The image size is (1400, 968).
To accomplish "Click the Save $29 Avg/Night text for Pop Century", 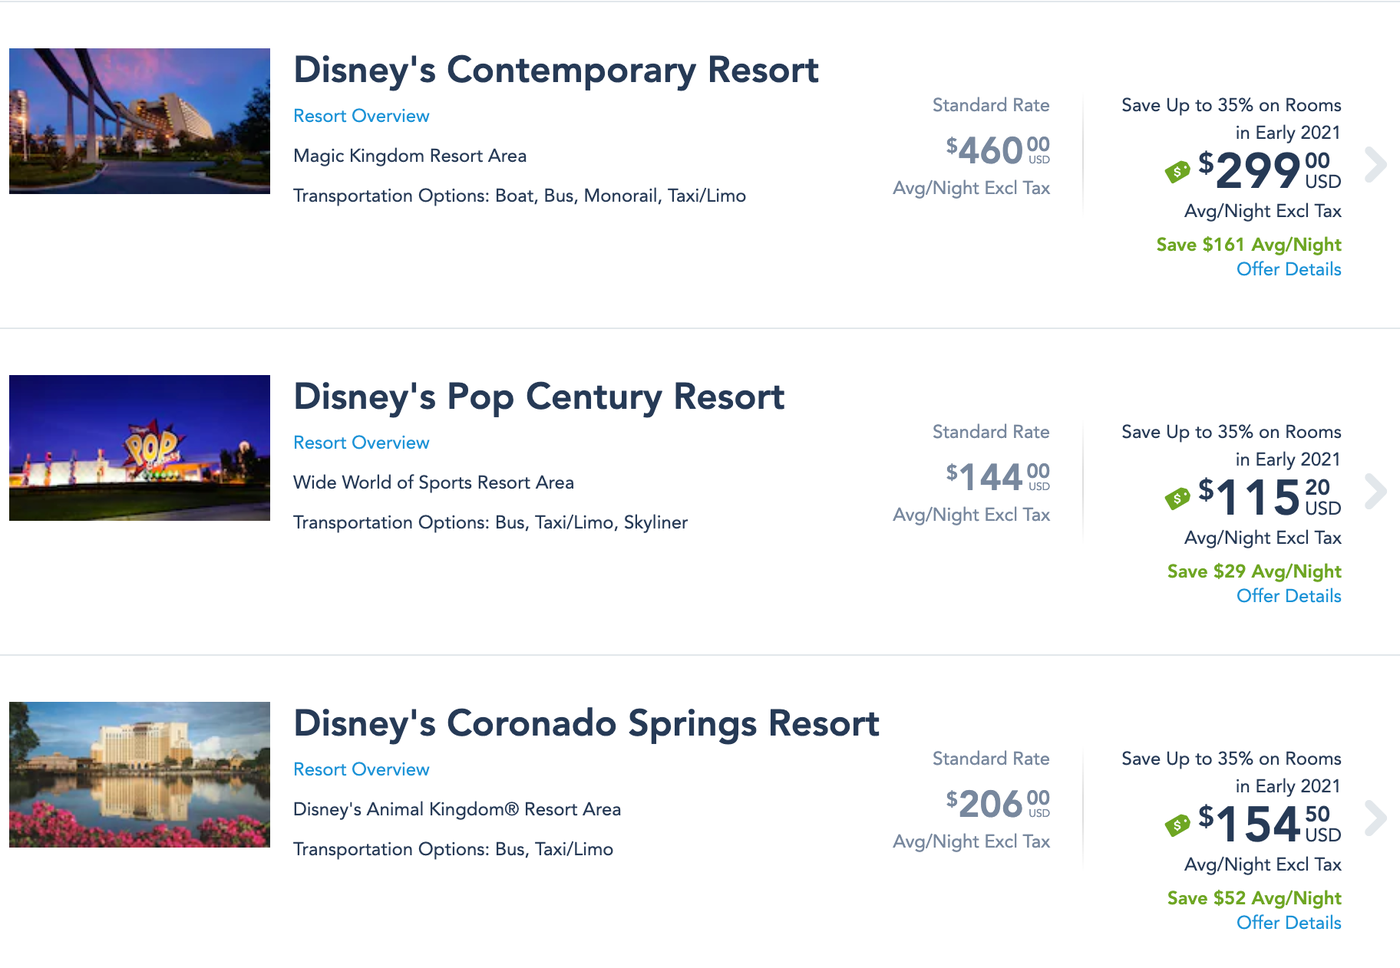I will (x=1254, y=571).
